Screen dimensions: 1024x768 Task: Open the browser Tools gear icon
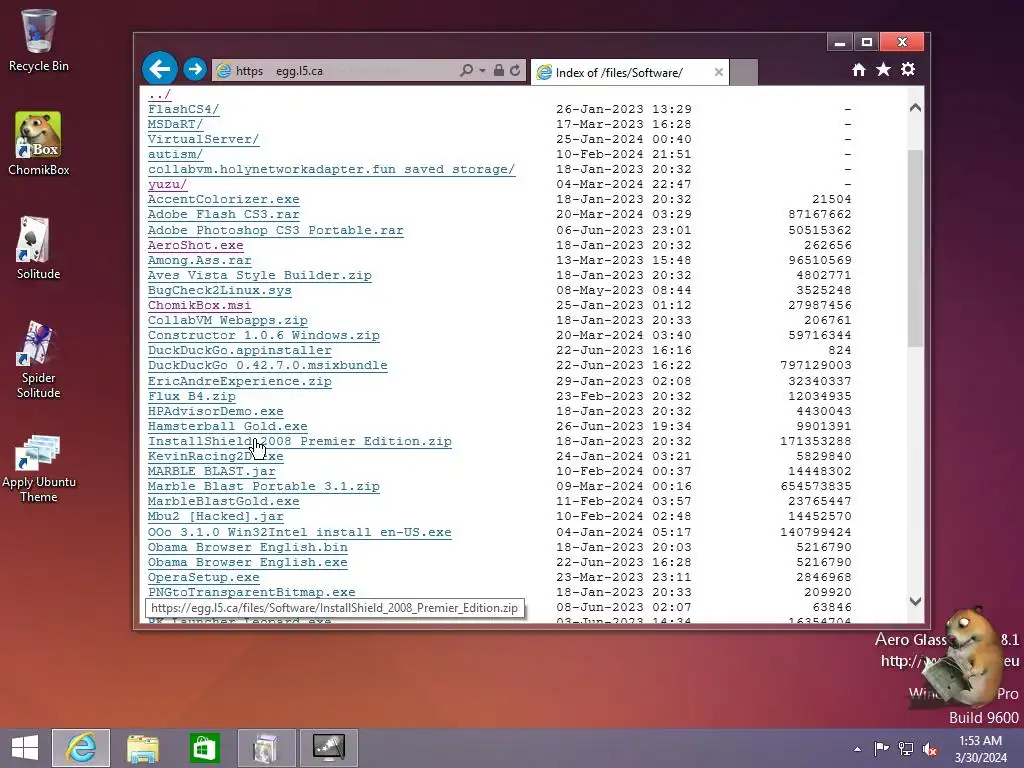(x=908, y=69)
